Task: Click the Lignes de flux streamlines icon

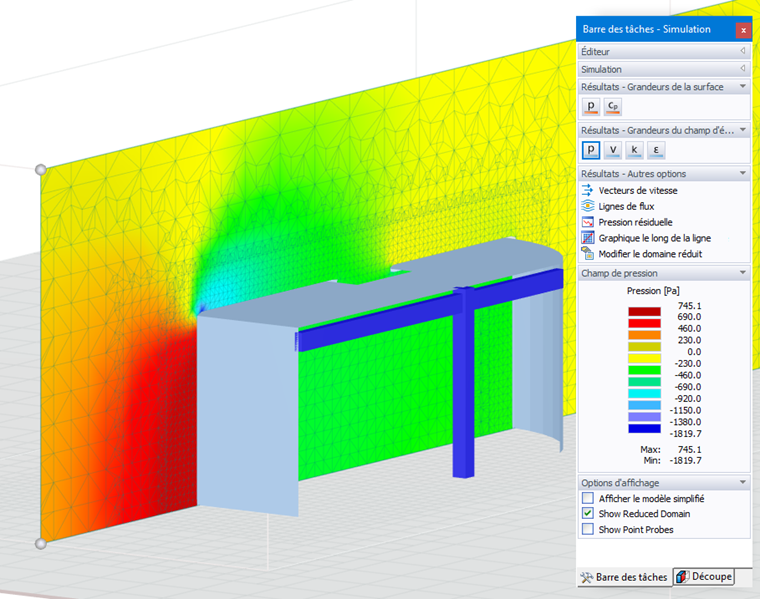Action: tap(587, 206)
